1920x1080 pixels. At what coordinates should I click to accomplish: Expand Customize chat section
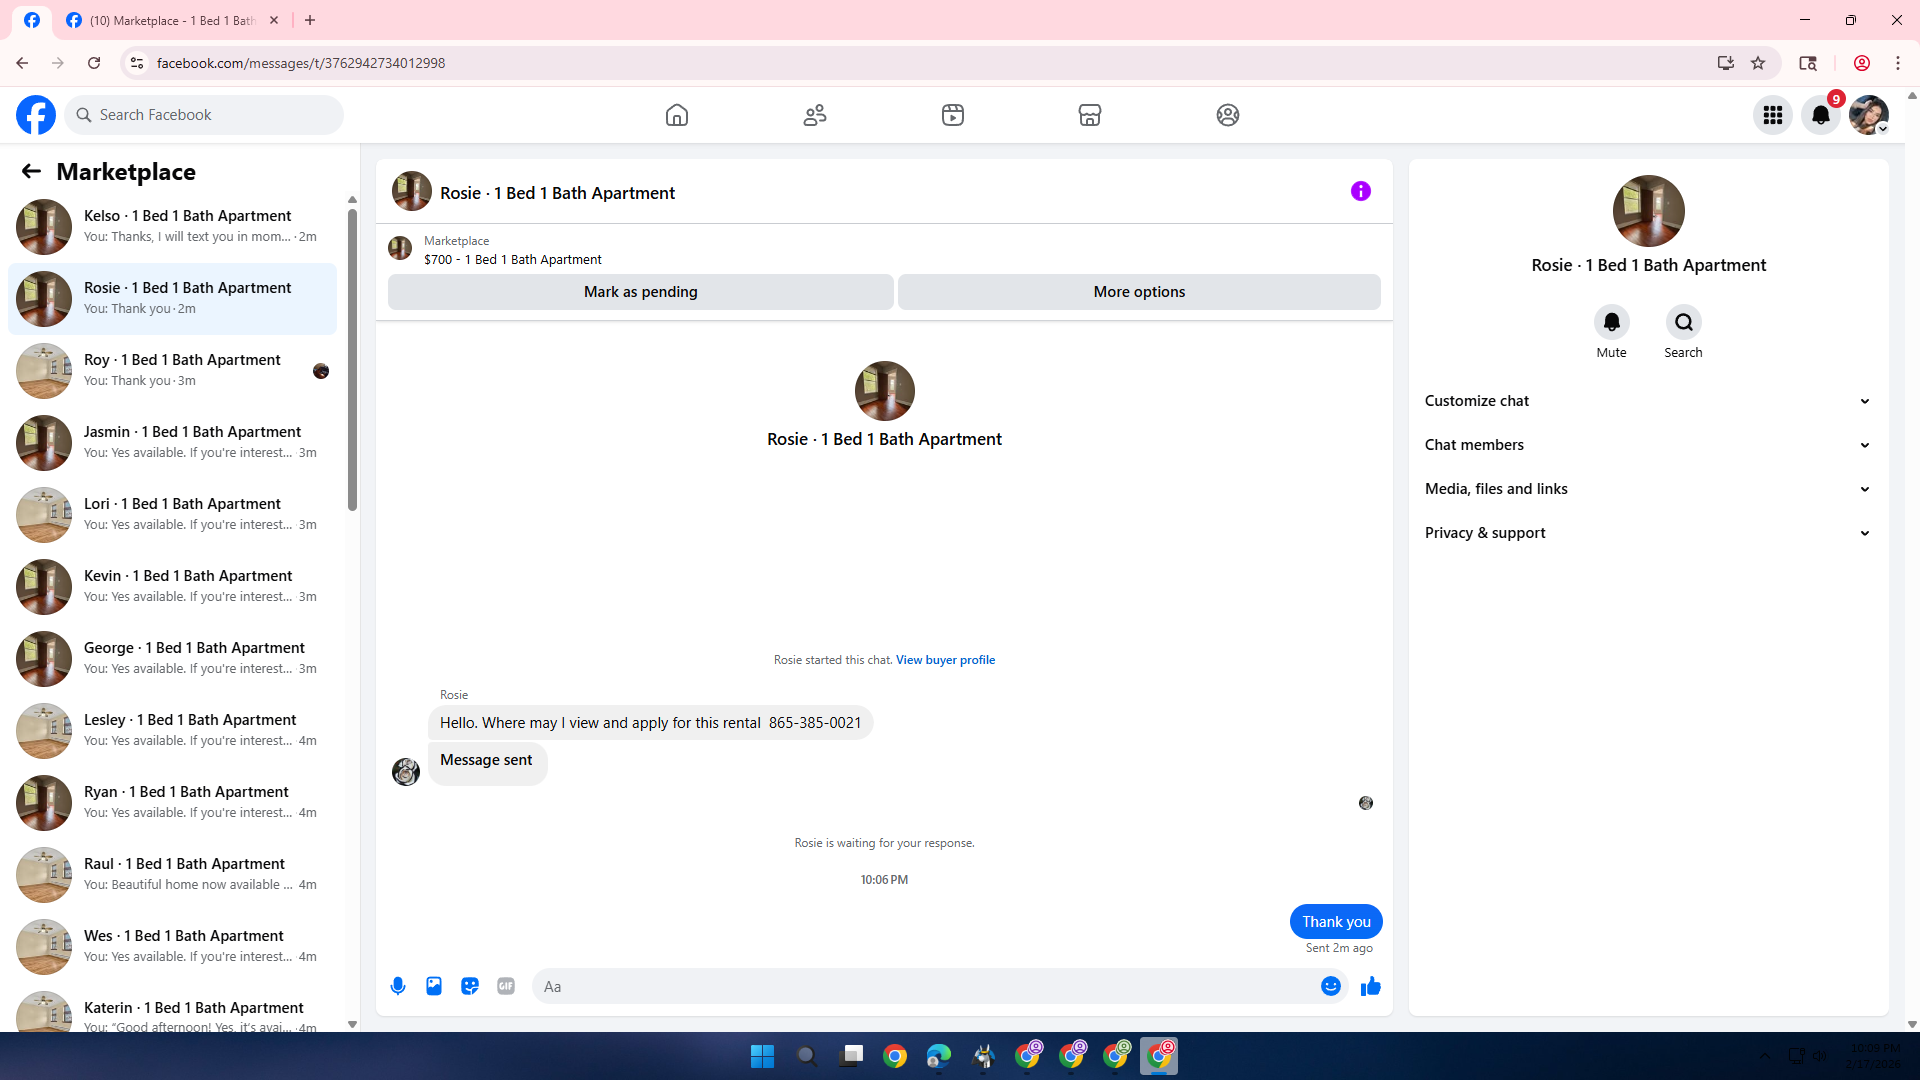click(x=1648, y=401)
